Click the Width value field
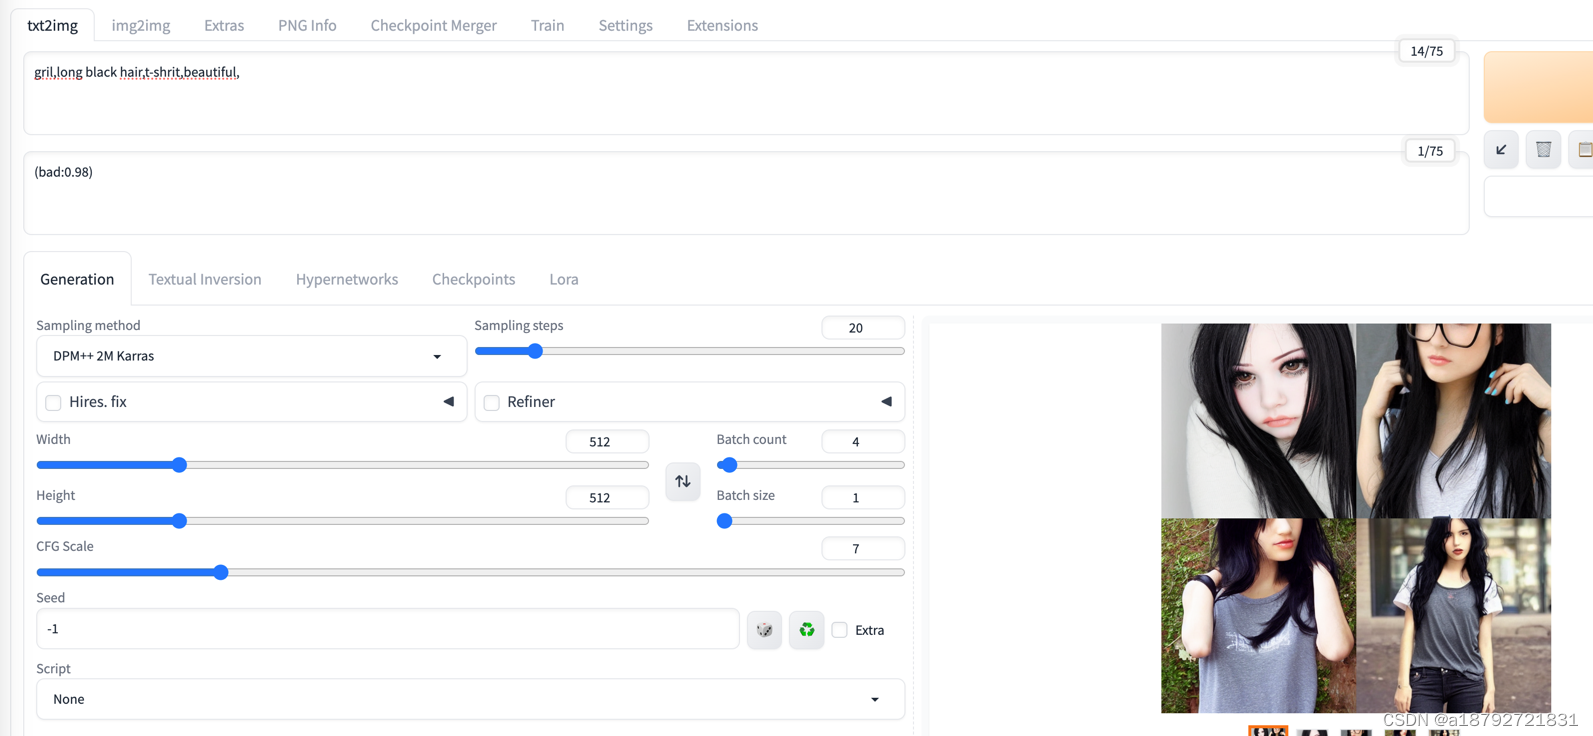The image size is (1593, 736). [x=606, y=442]
